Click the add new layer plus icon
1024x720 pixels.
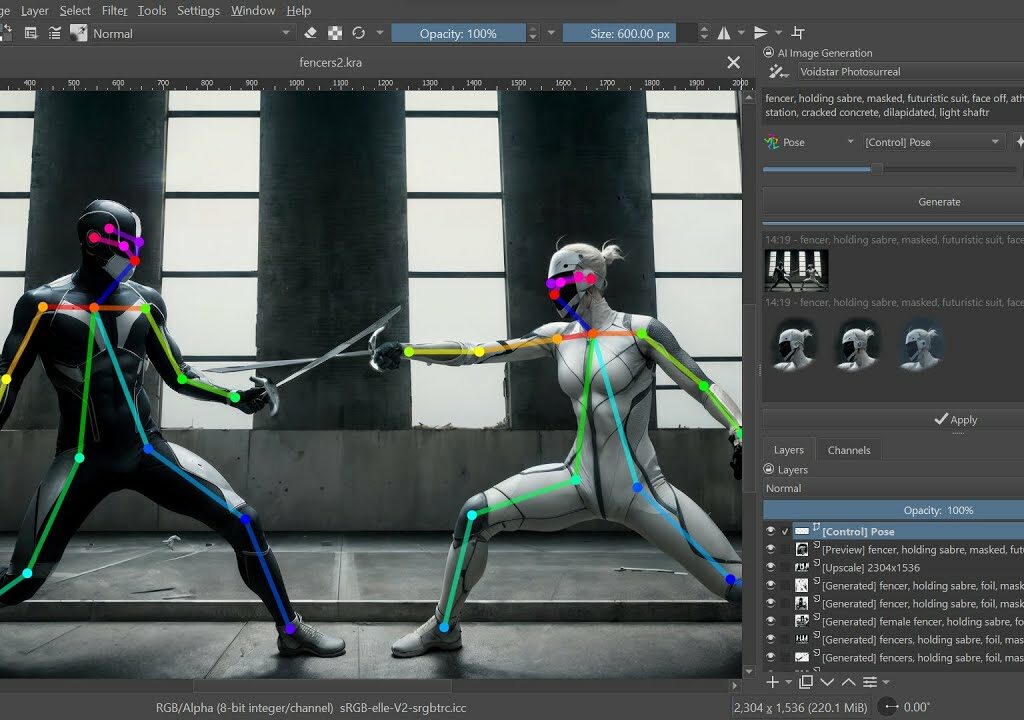(x=772, y=682)
